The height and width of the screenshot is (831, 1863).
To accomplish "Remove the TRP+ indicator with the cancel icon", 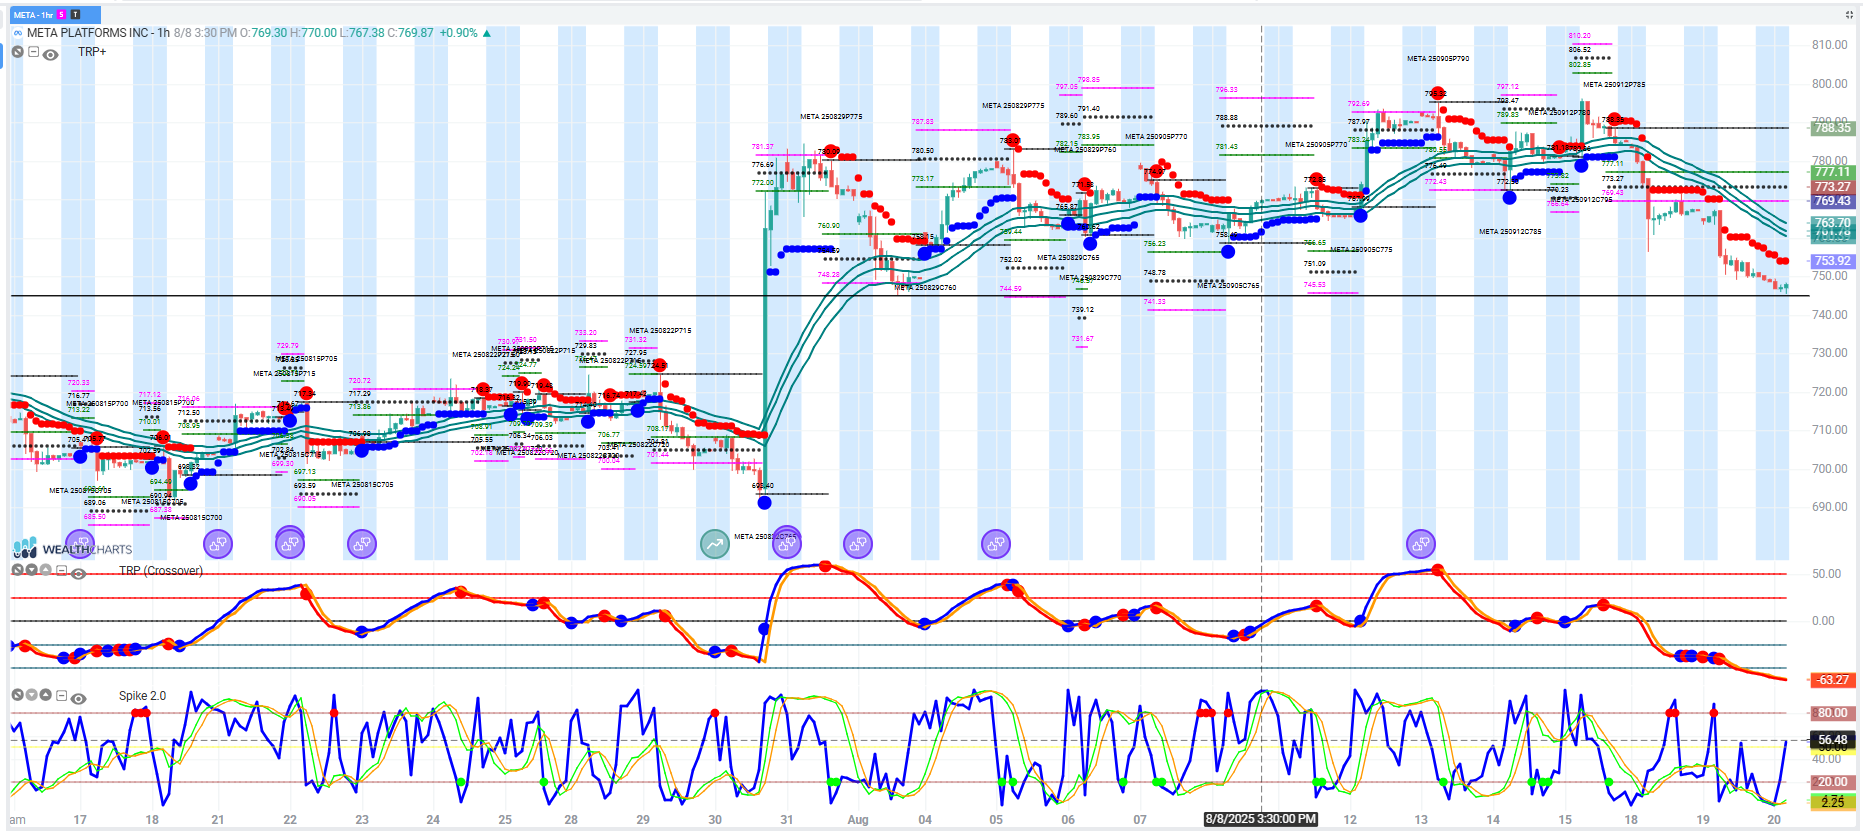I will 18,52.
